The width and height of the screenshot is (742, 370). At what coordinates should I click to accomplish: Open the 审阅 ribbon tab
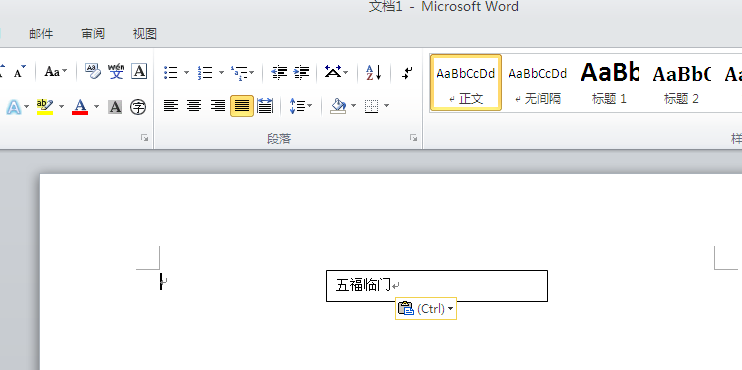93,34
